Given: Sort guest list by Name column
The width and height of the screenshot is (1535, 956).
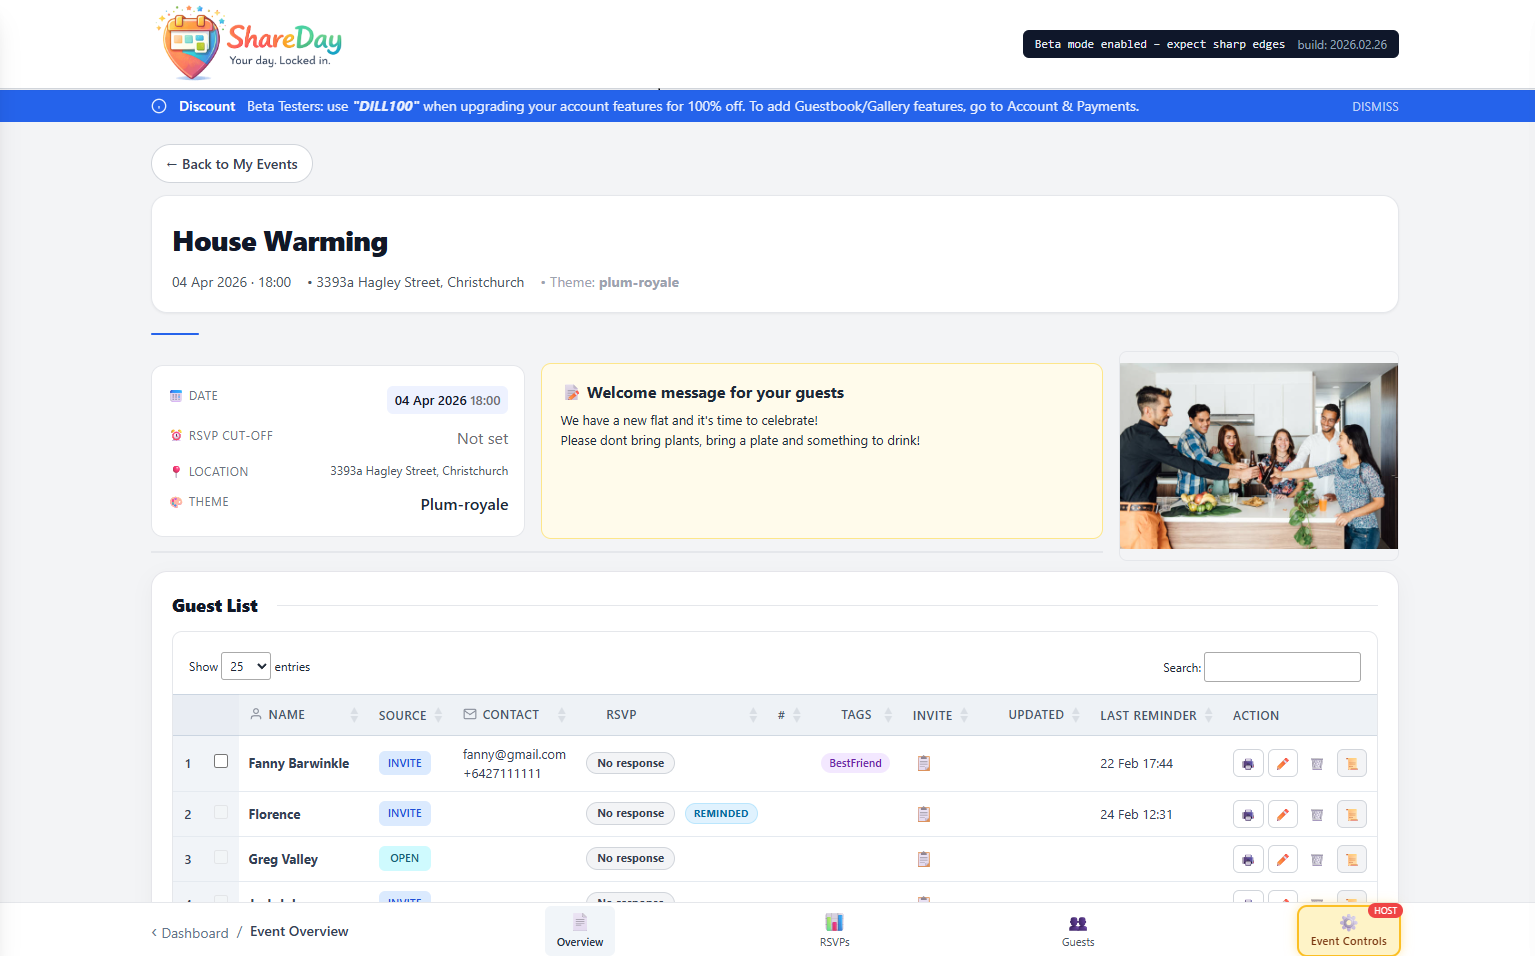Looking at the screenshot, I should tap(287, 715).
